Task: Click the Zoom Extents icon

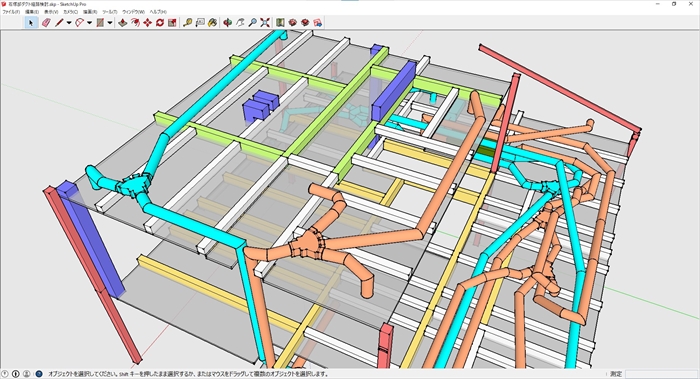Action: [x=265, y=22]
